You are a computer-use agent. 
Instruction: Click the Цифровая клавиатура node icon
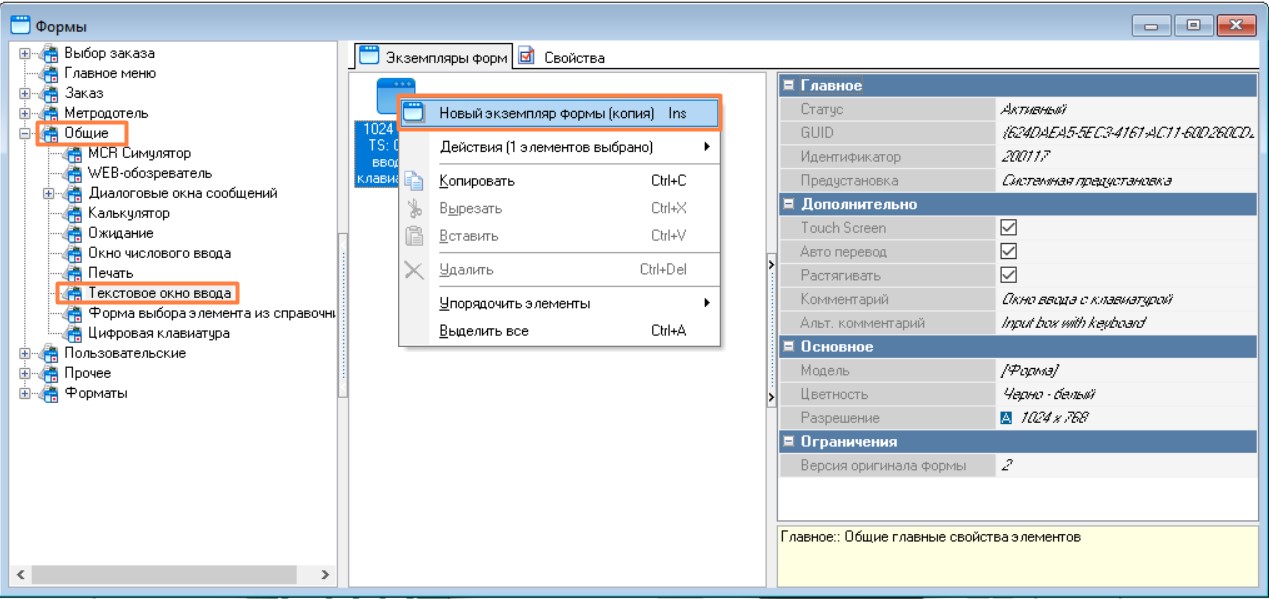coord(73,334)
